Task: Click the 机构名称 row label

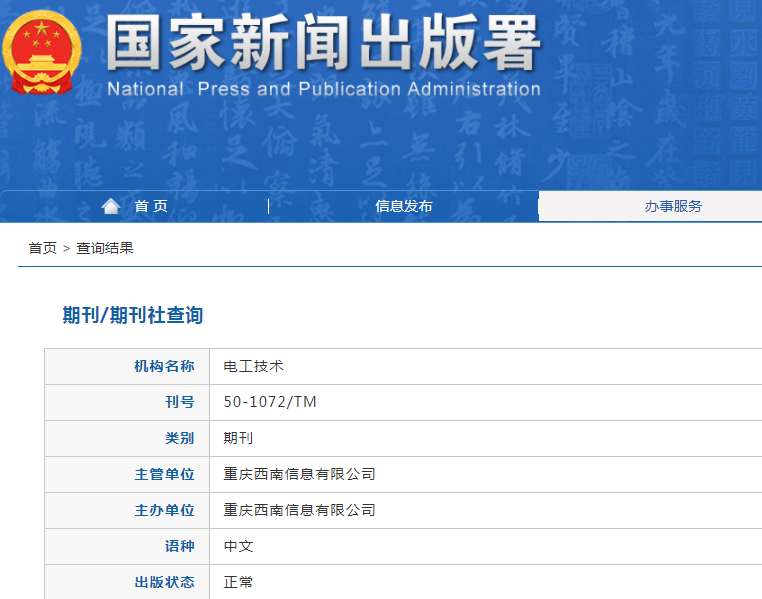Action: pos(164,366)
